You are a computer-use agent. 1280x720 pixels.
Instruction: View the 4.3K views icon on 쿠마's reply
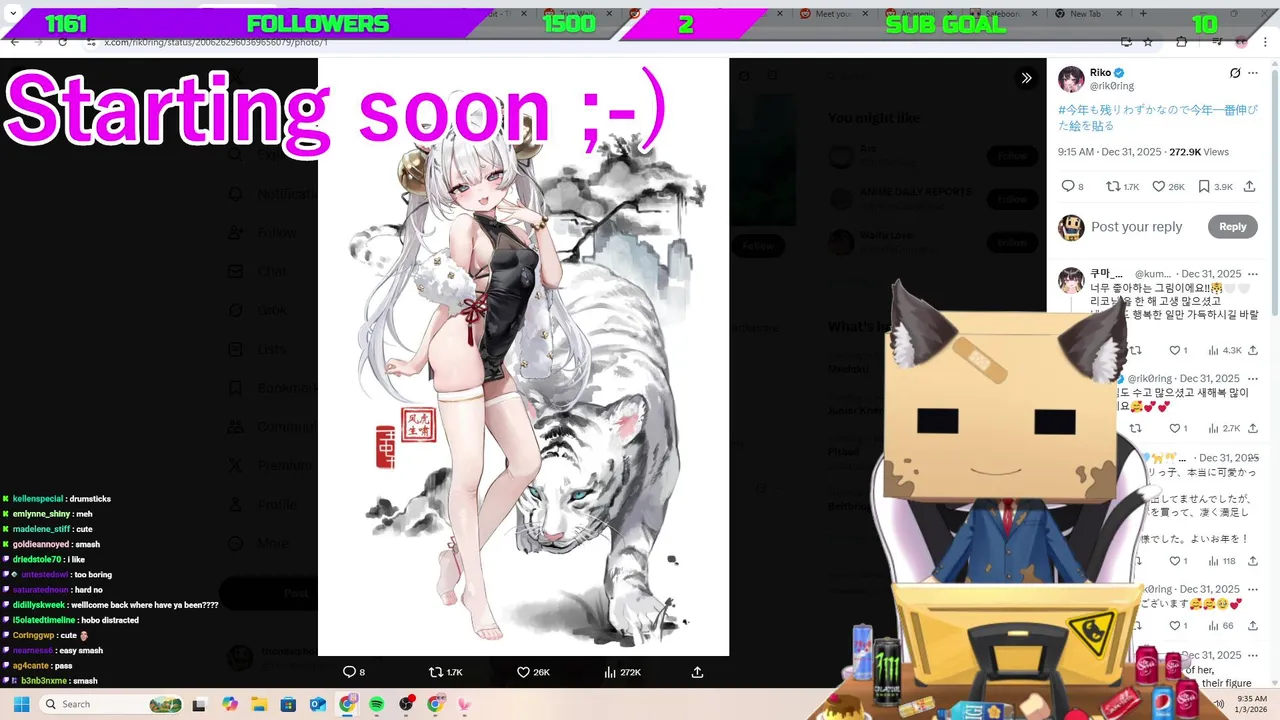(1224, 350)
